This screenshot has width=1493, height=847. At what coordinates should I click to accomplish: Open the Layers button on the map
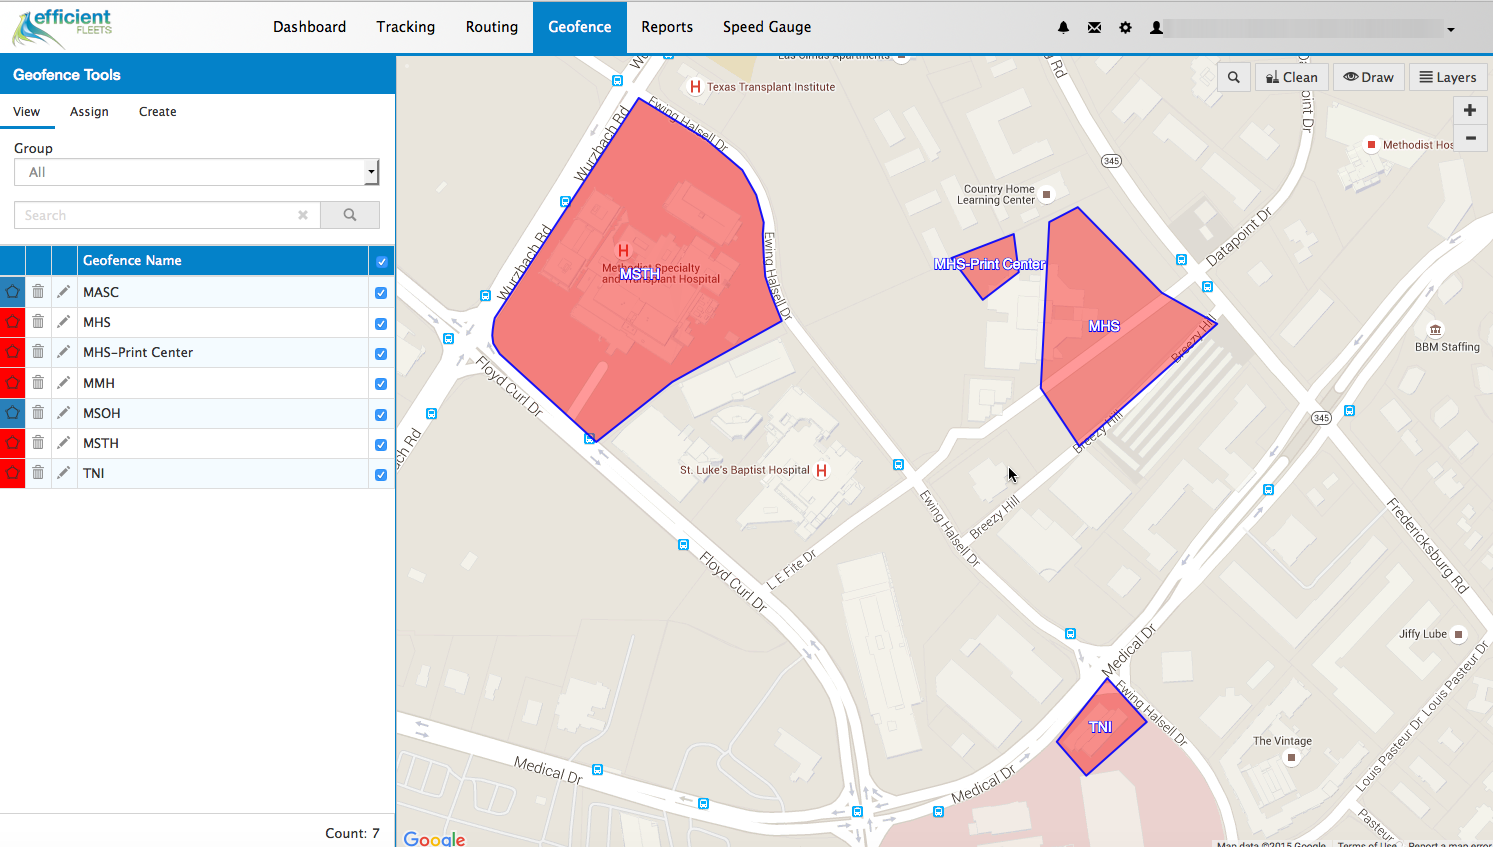[x=1448, y=77]
